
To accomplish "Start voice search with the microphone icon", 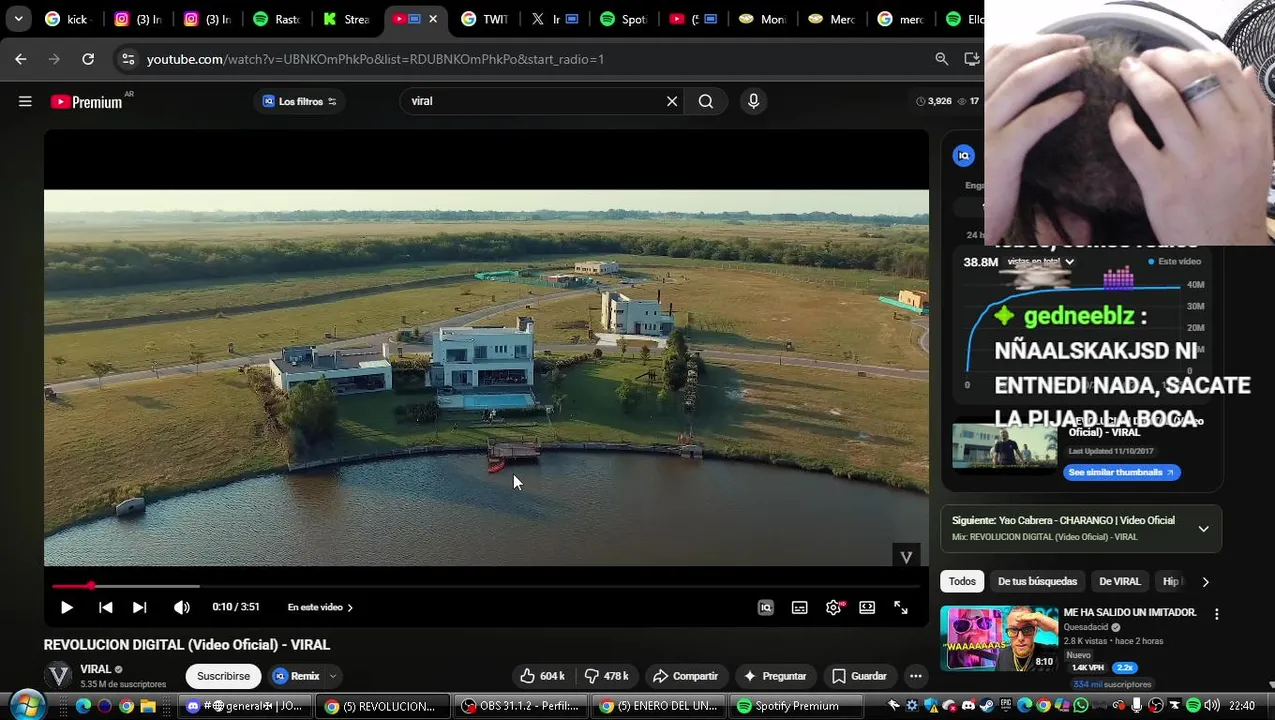I will [x=754, y=101].
